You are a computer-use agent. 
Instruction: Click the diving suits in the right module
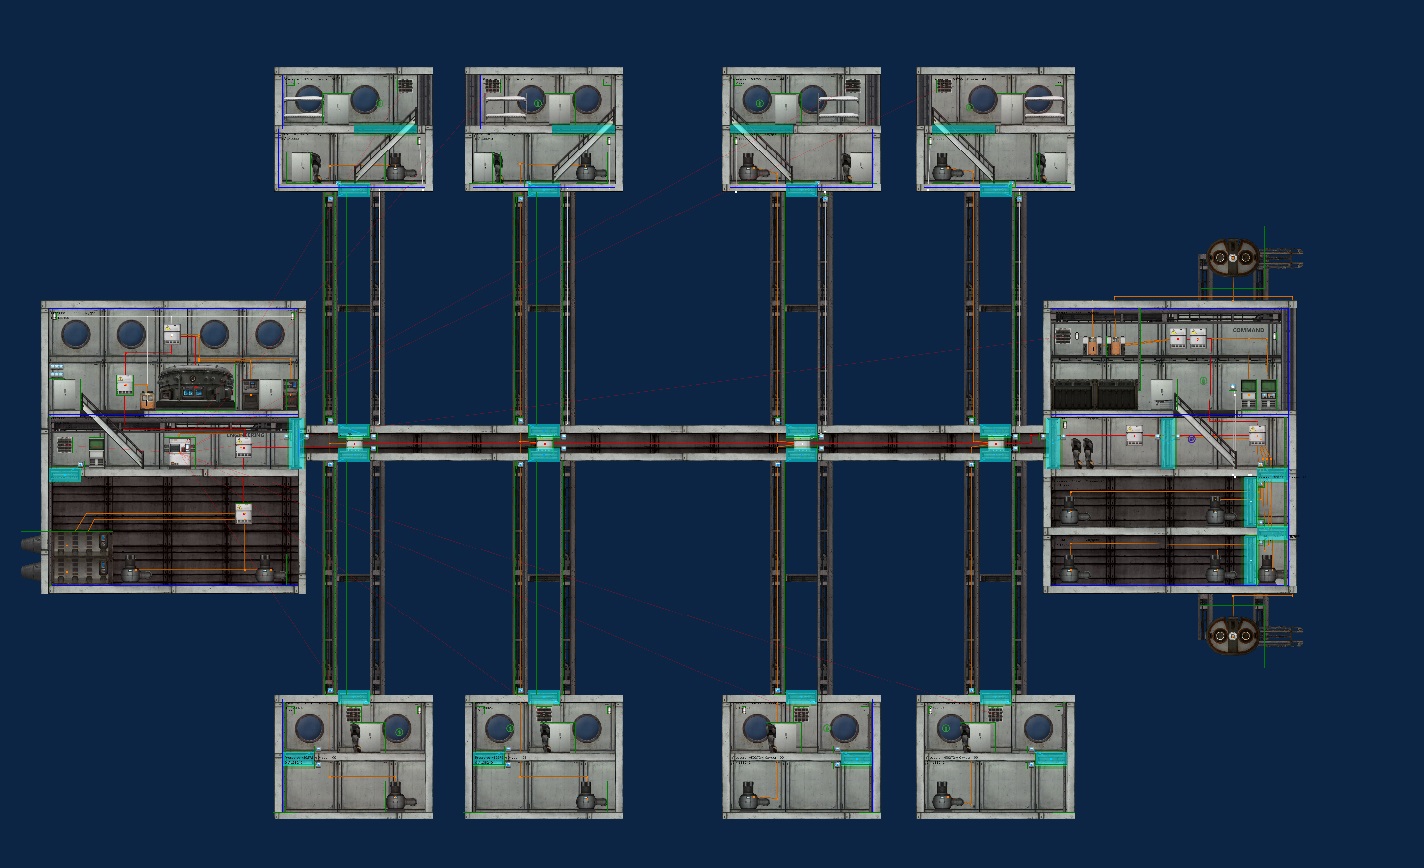[1082, 451]
